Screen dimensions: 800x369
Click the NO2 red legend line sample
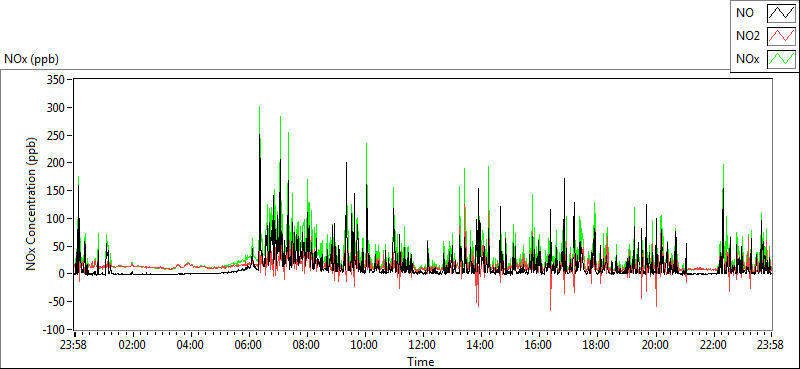point(781,36)
